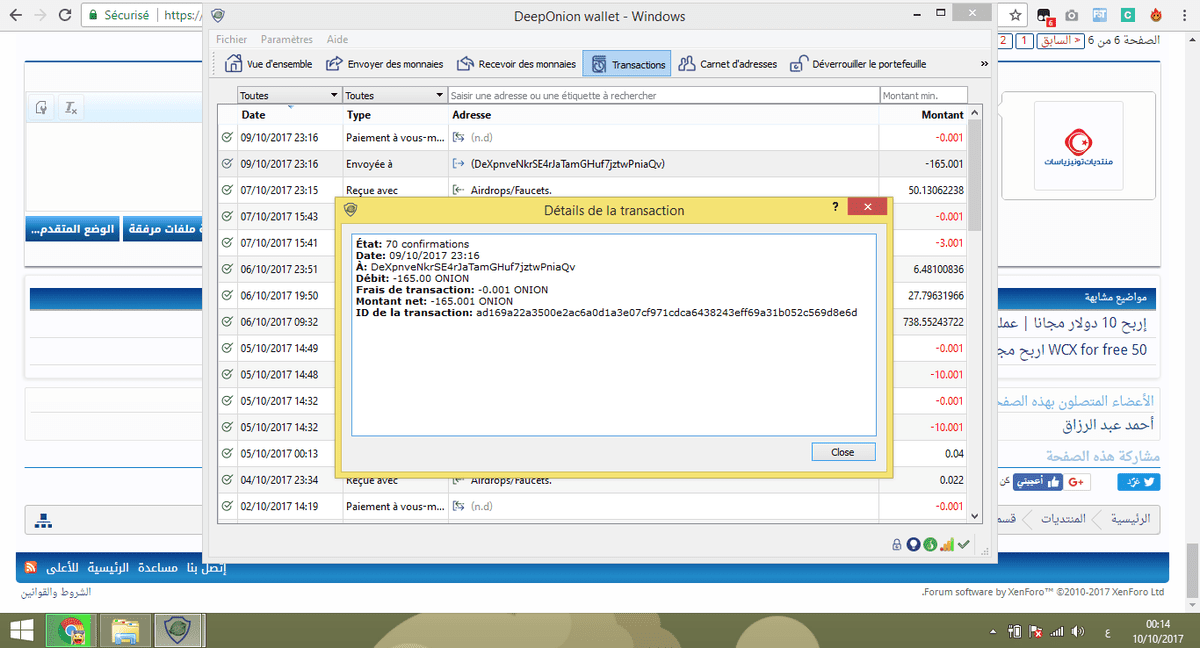Screen dimensions: 1200x648
Task: Click wallet lock status icon in status bar
Action: pyautogui.click(x=897, y=544)
